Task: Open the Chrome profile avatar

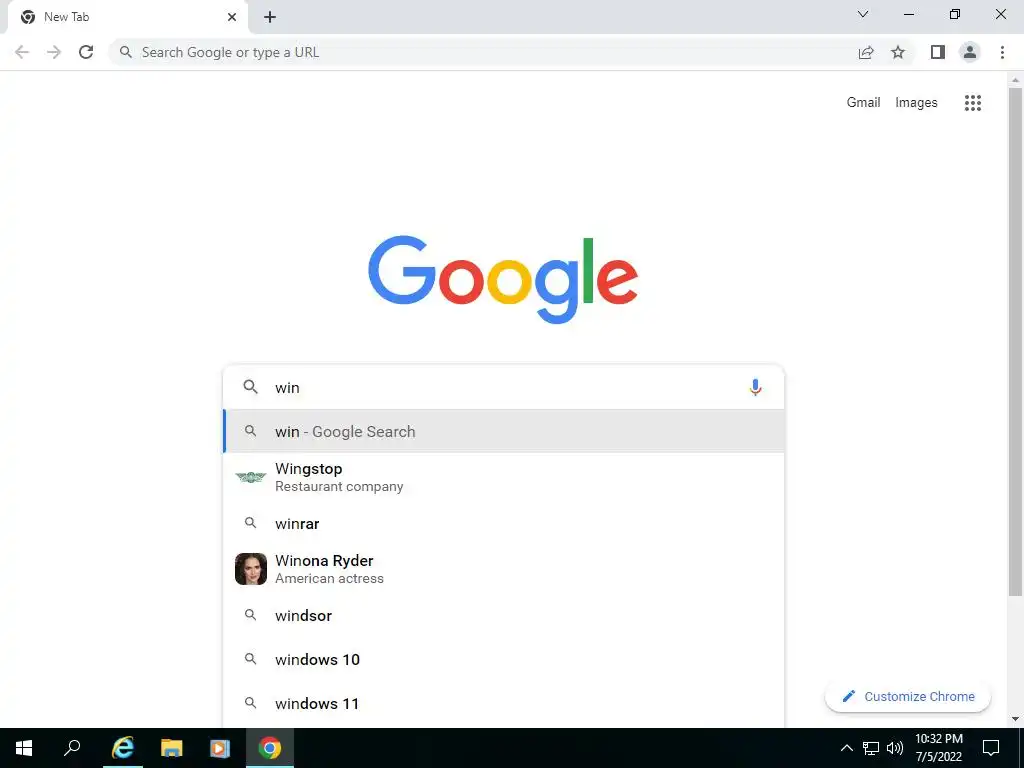Action: click(x=969, y=52)
